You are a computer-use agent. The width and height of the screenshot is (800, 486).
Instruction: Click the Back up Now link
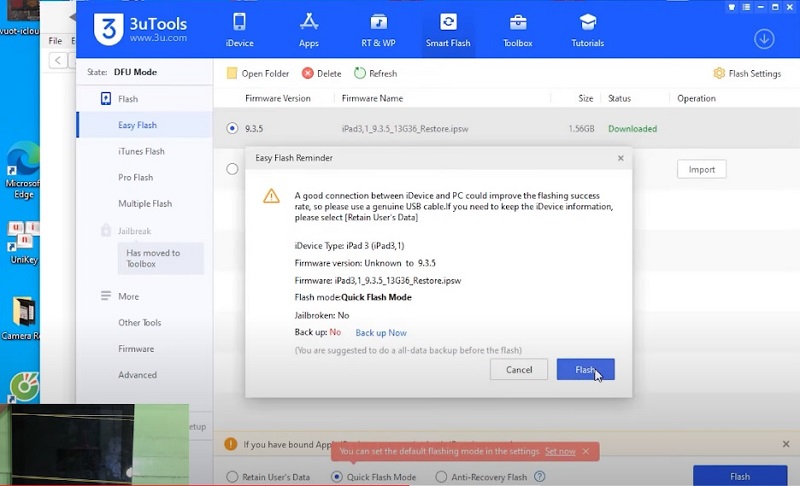pos(381,332)
